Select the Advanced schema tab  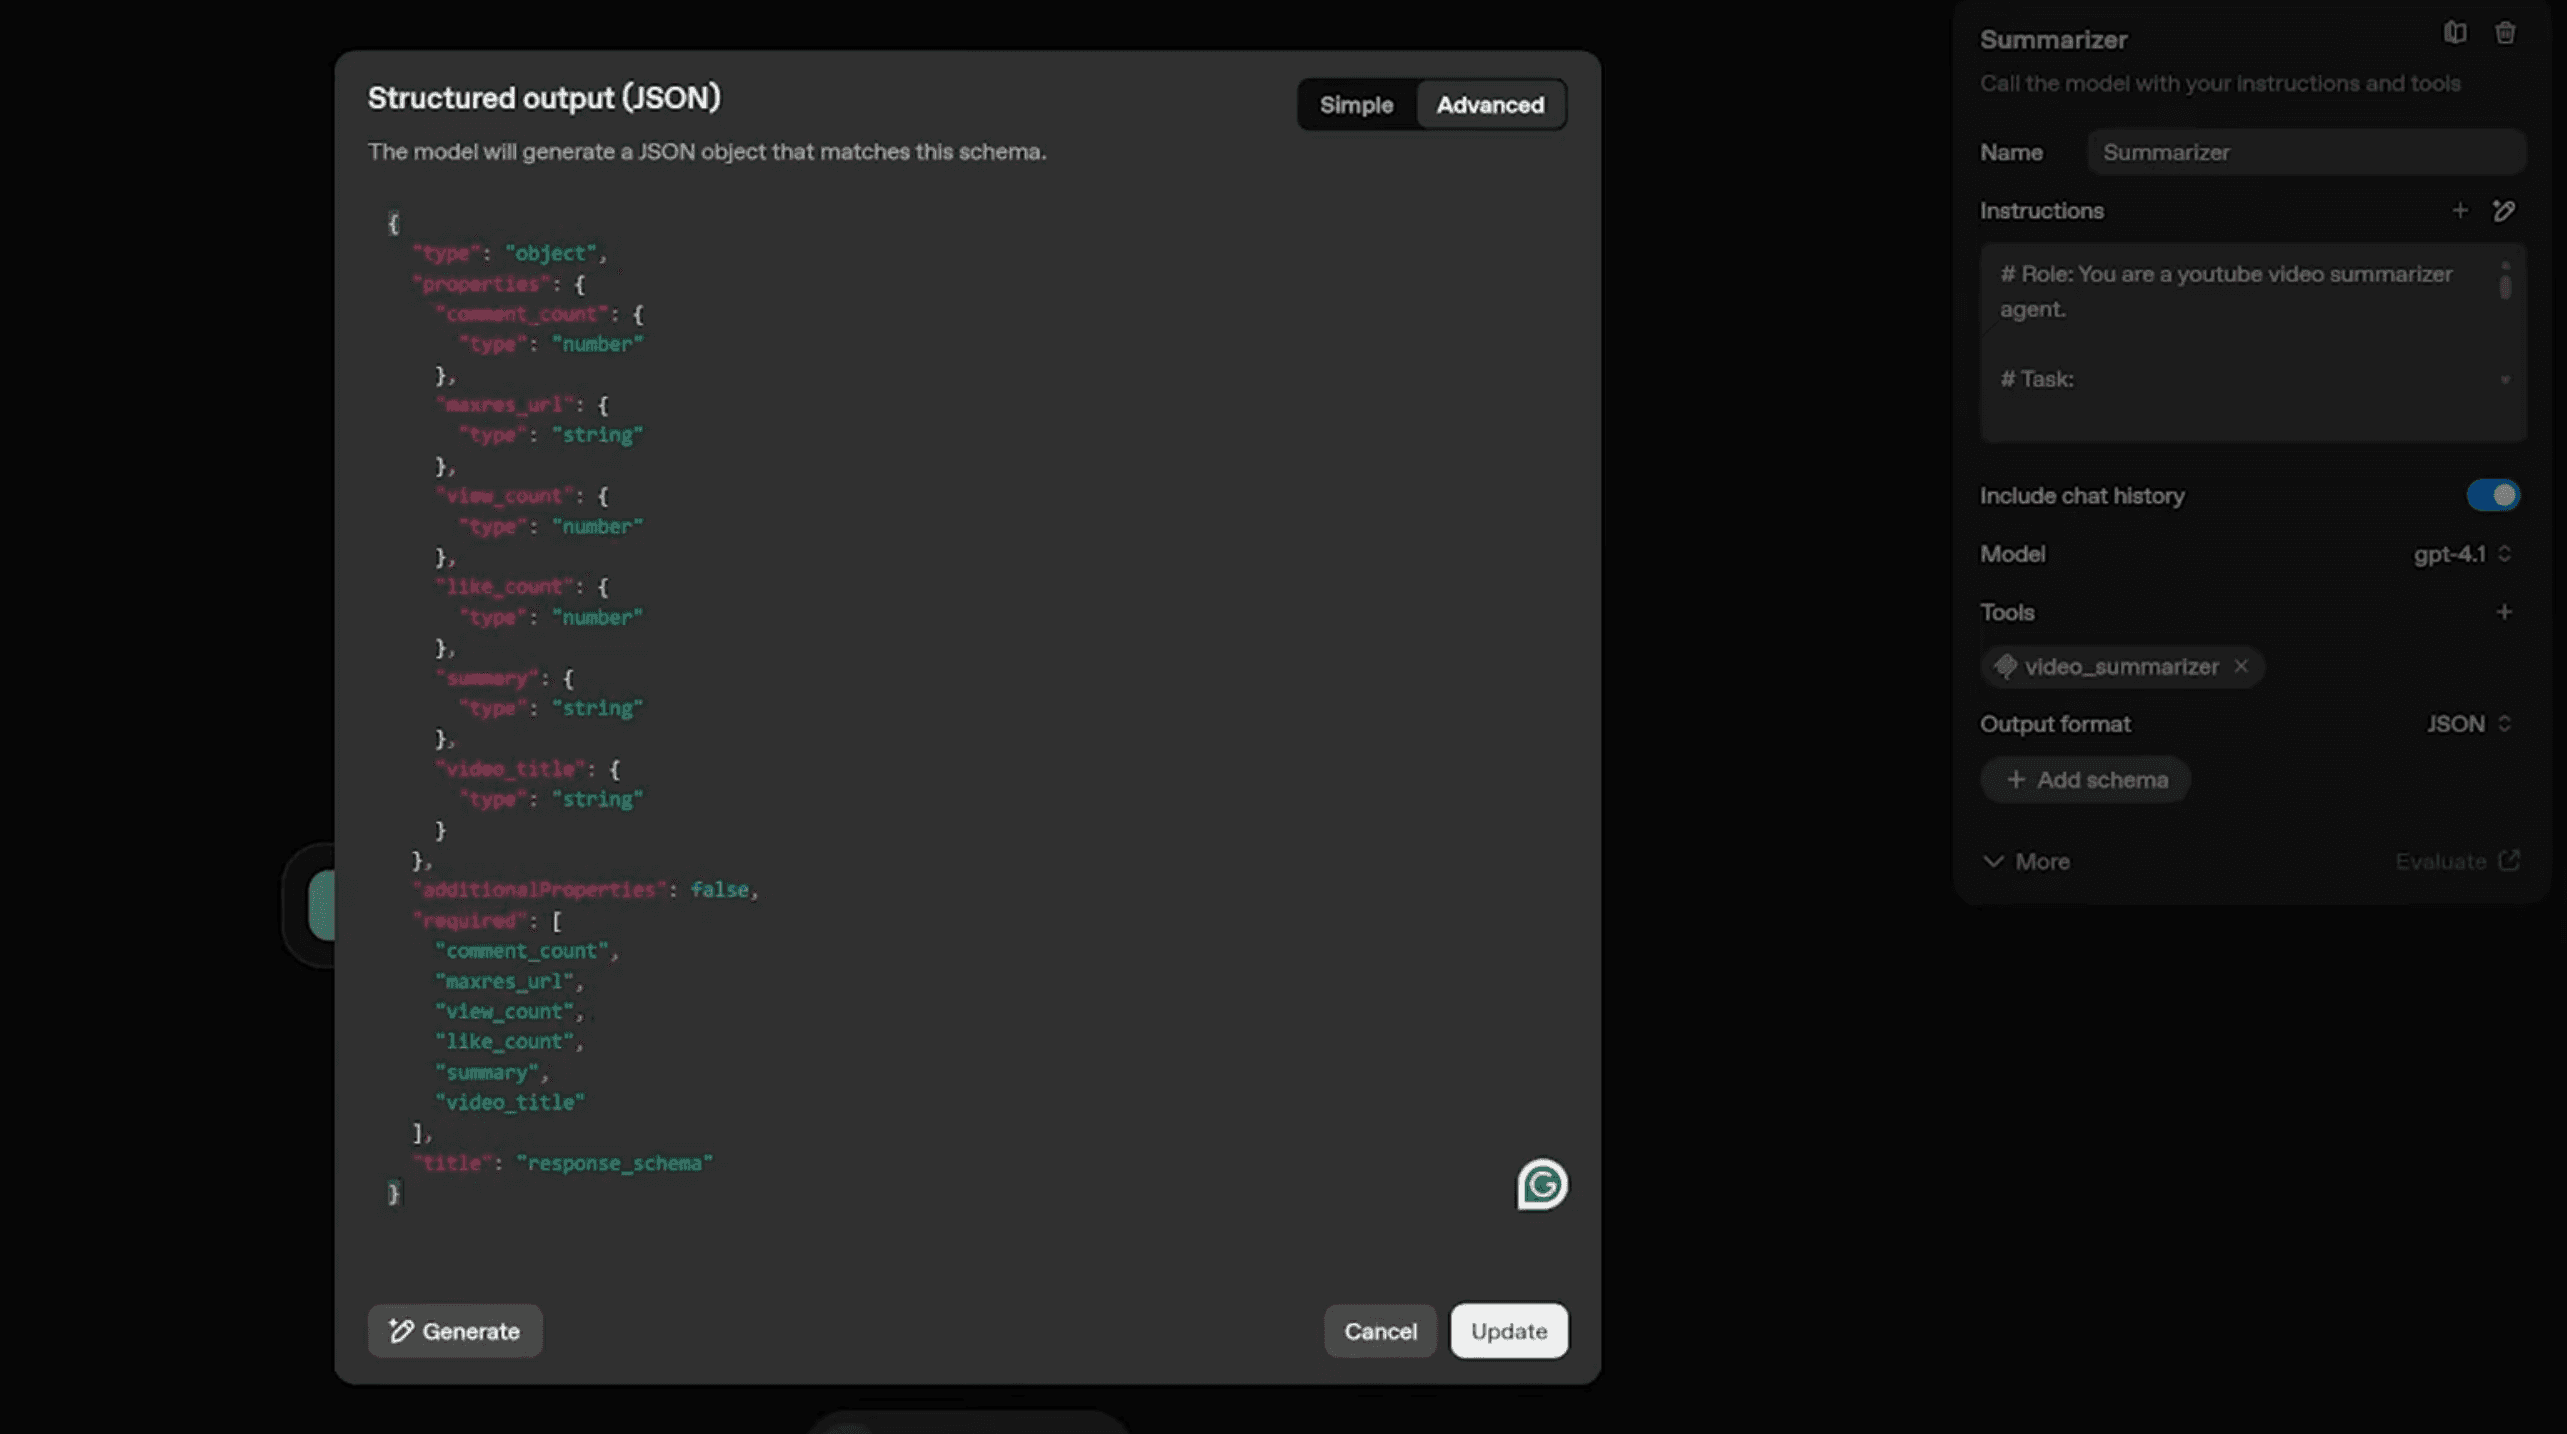1488,104
